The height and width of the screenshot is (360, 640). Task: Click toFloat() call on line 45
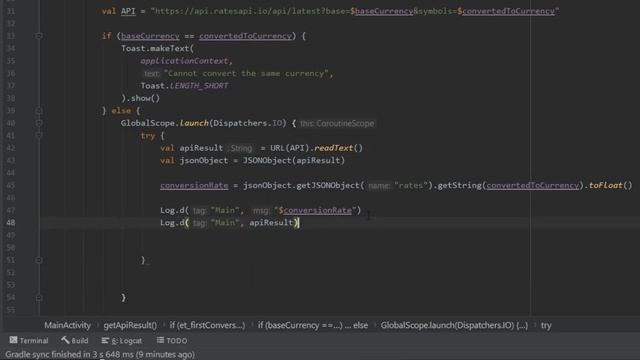click(610, 185)
